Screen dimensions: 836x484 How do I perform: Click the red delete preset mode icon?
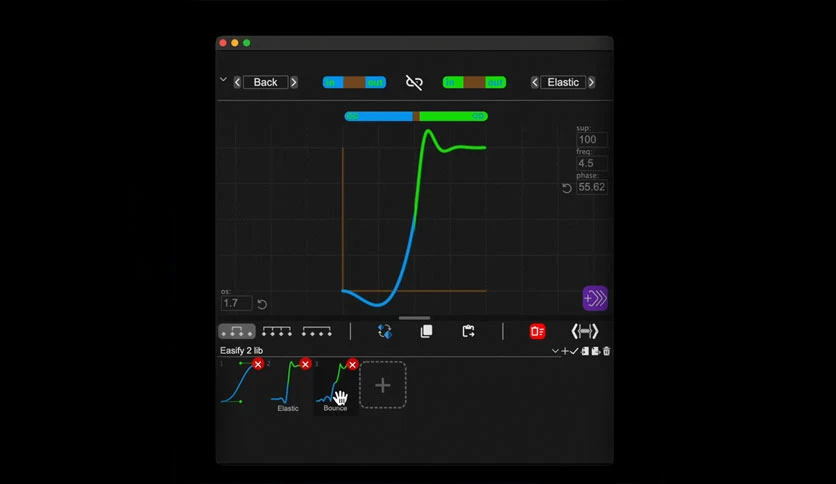tap(537, 331)
